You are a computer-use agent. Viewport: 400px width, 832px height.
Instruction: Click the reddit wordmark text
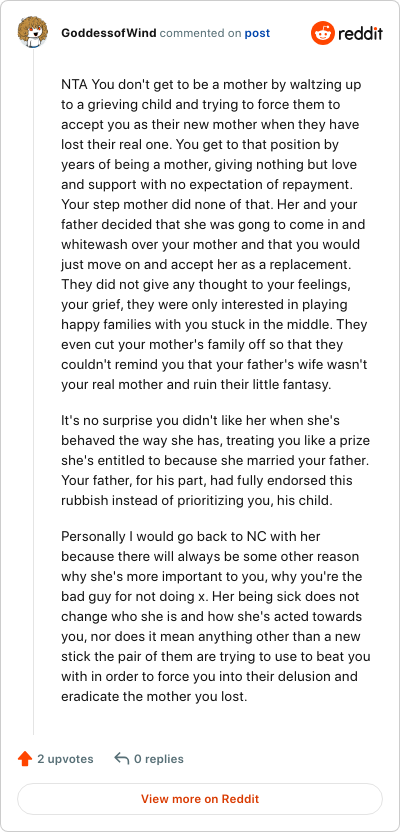[x=360, y=33]
